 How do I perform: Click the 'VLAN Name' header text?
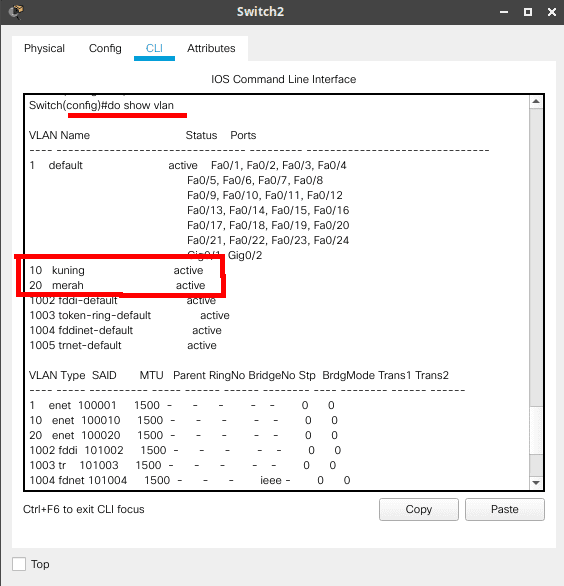click(59, 135)
